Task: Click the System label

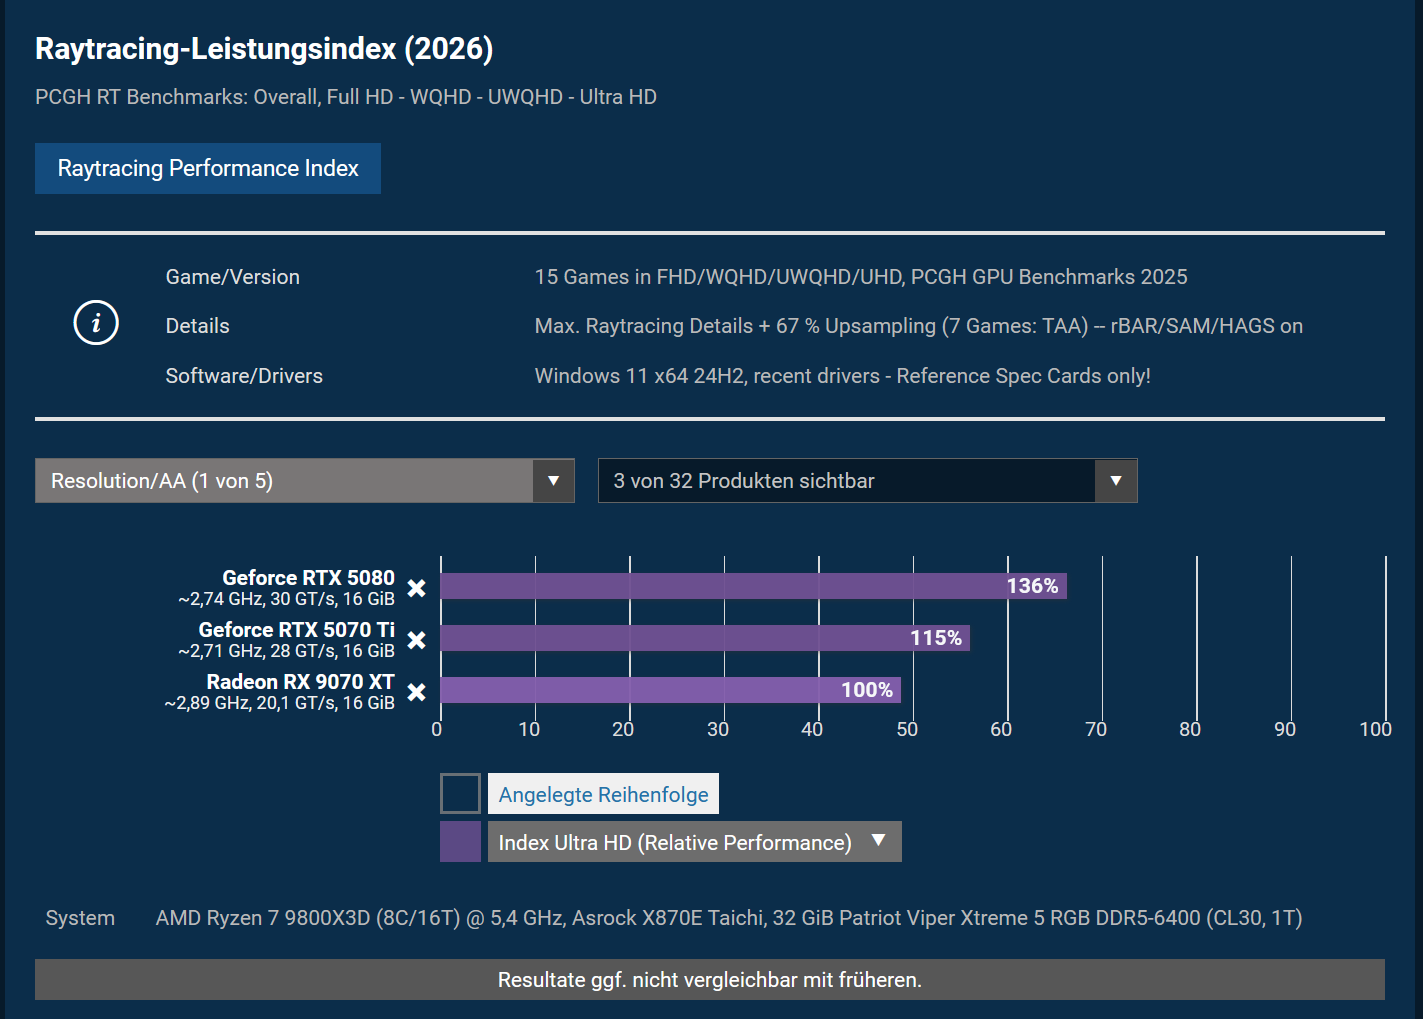Action: (80, 918)
